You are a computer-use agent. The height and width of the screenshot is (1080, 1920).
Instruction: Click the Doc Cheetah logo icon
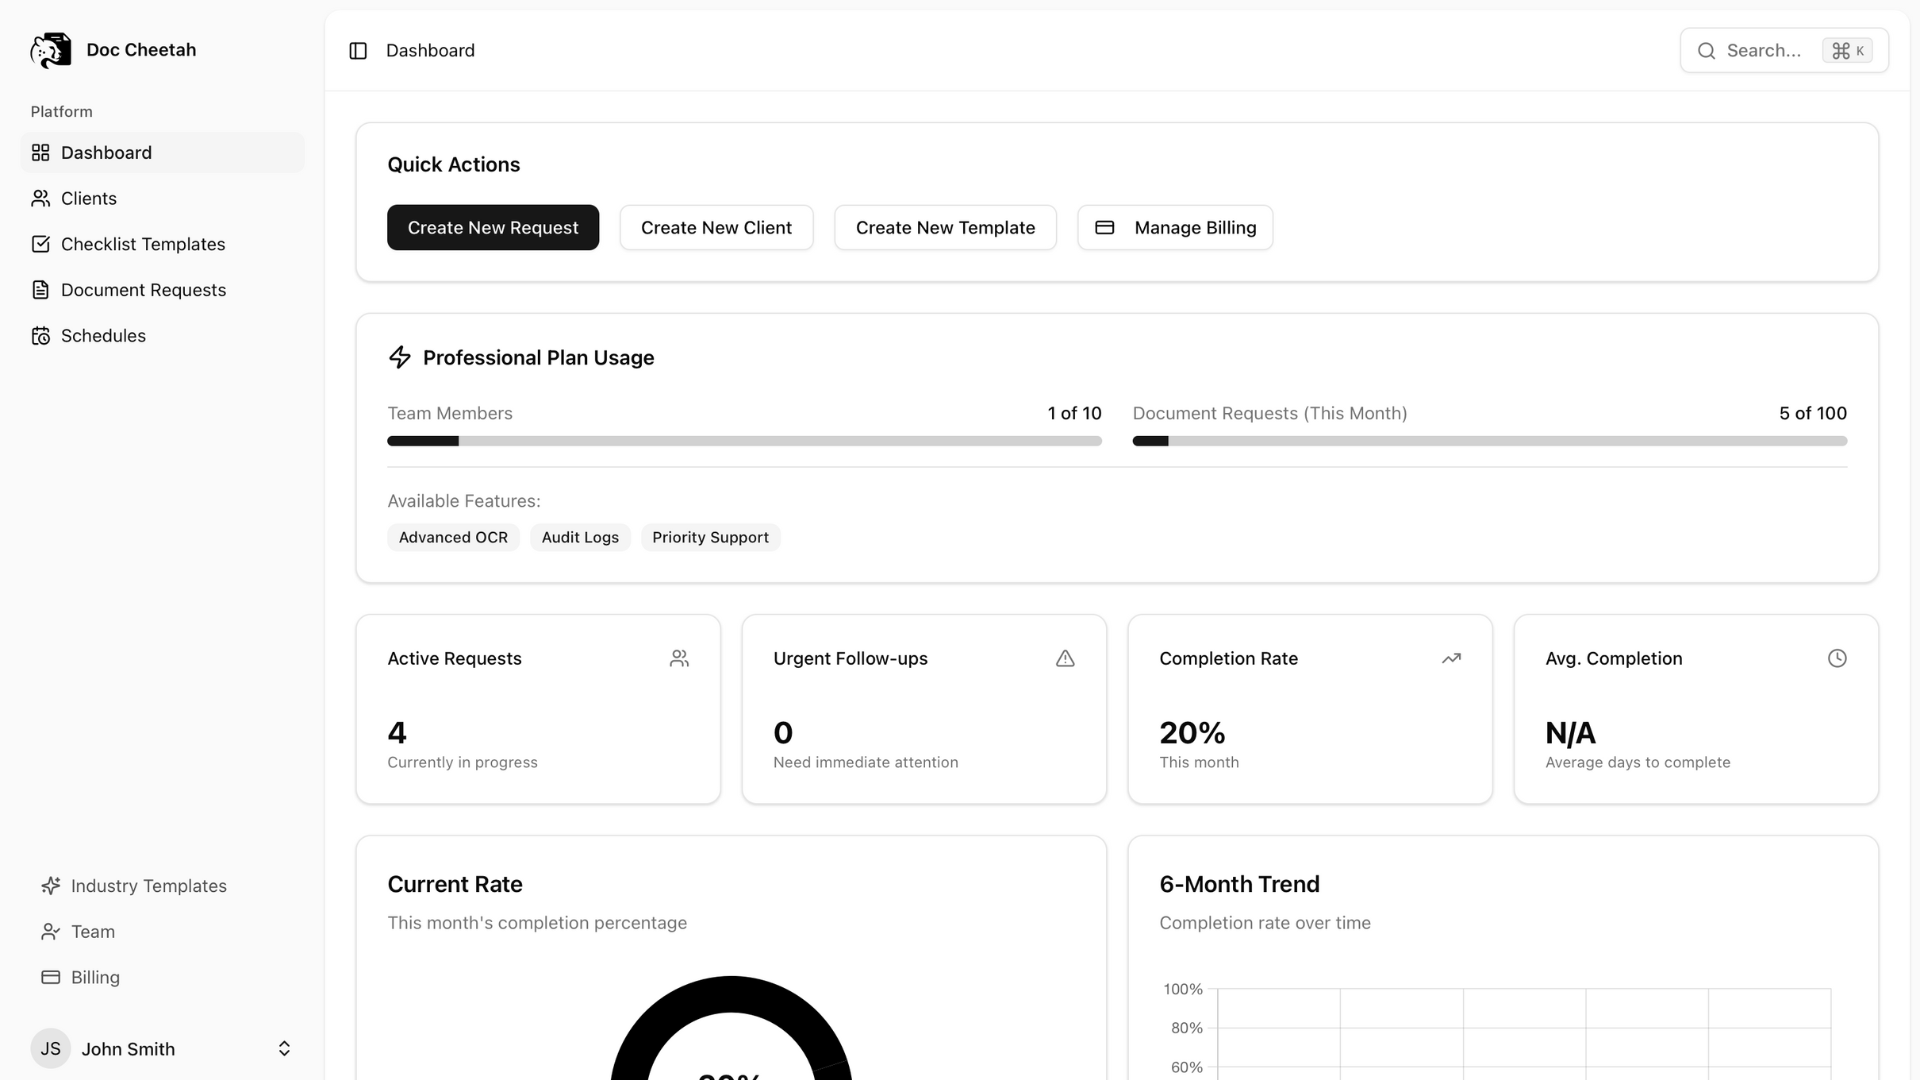pyautogui.click(x=50, y=50)
